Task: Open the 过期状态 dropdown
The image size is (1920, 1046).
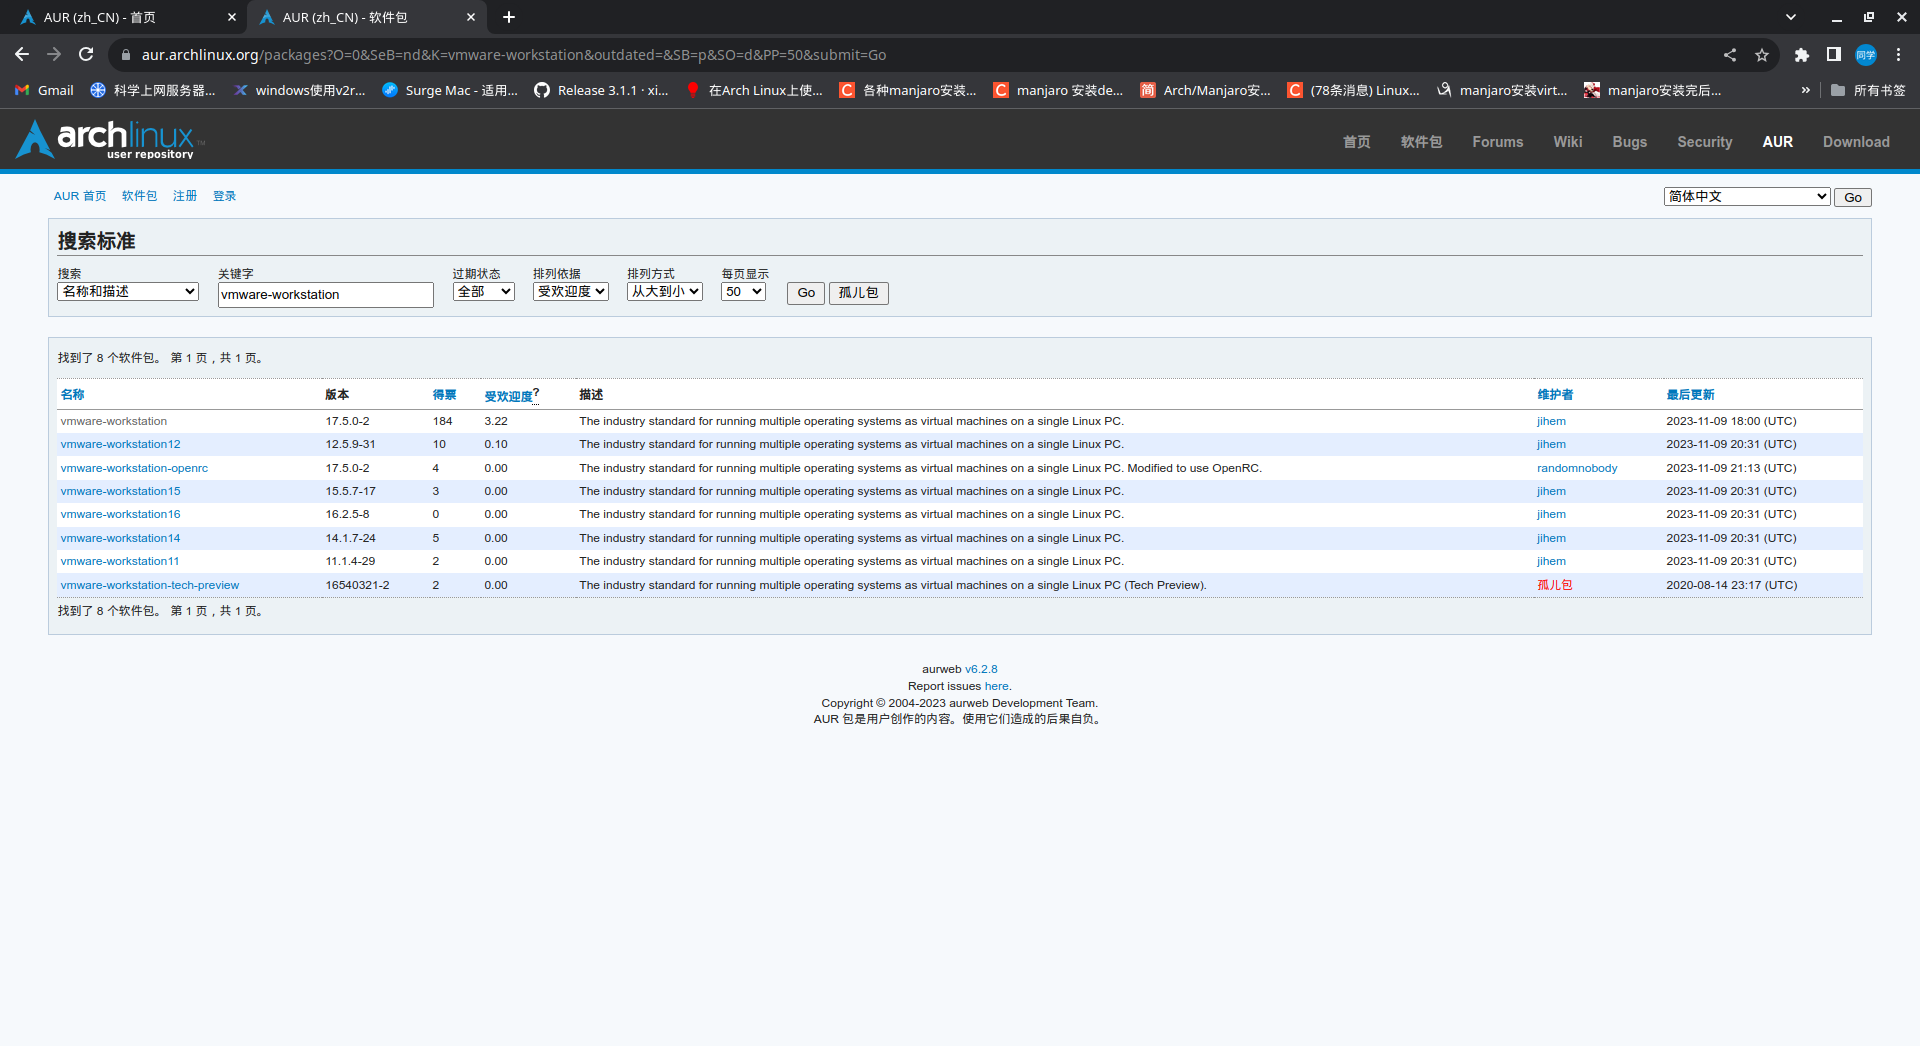Action: pos(484,292)
